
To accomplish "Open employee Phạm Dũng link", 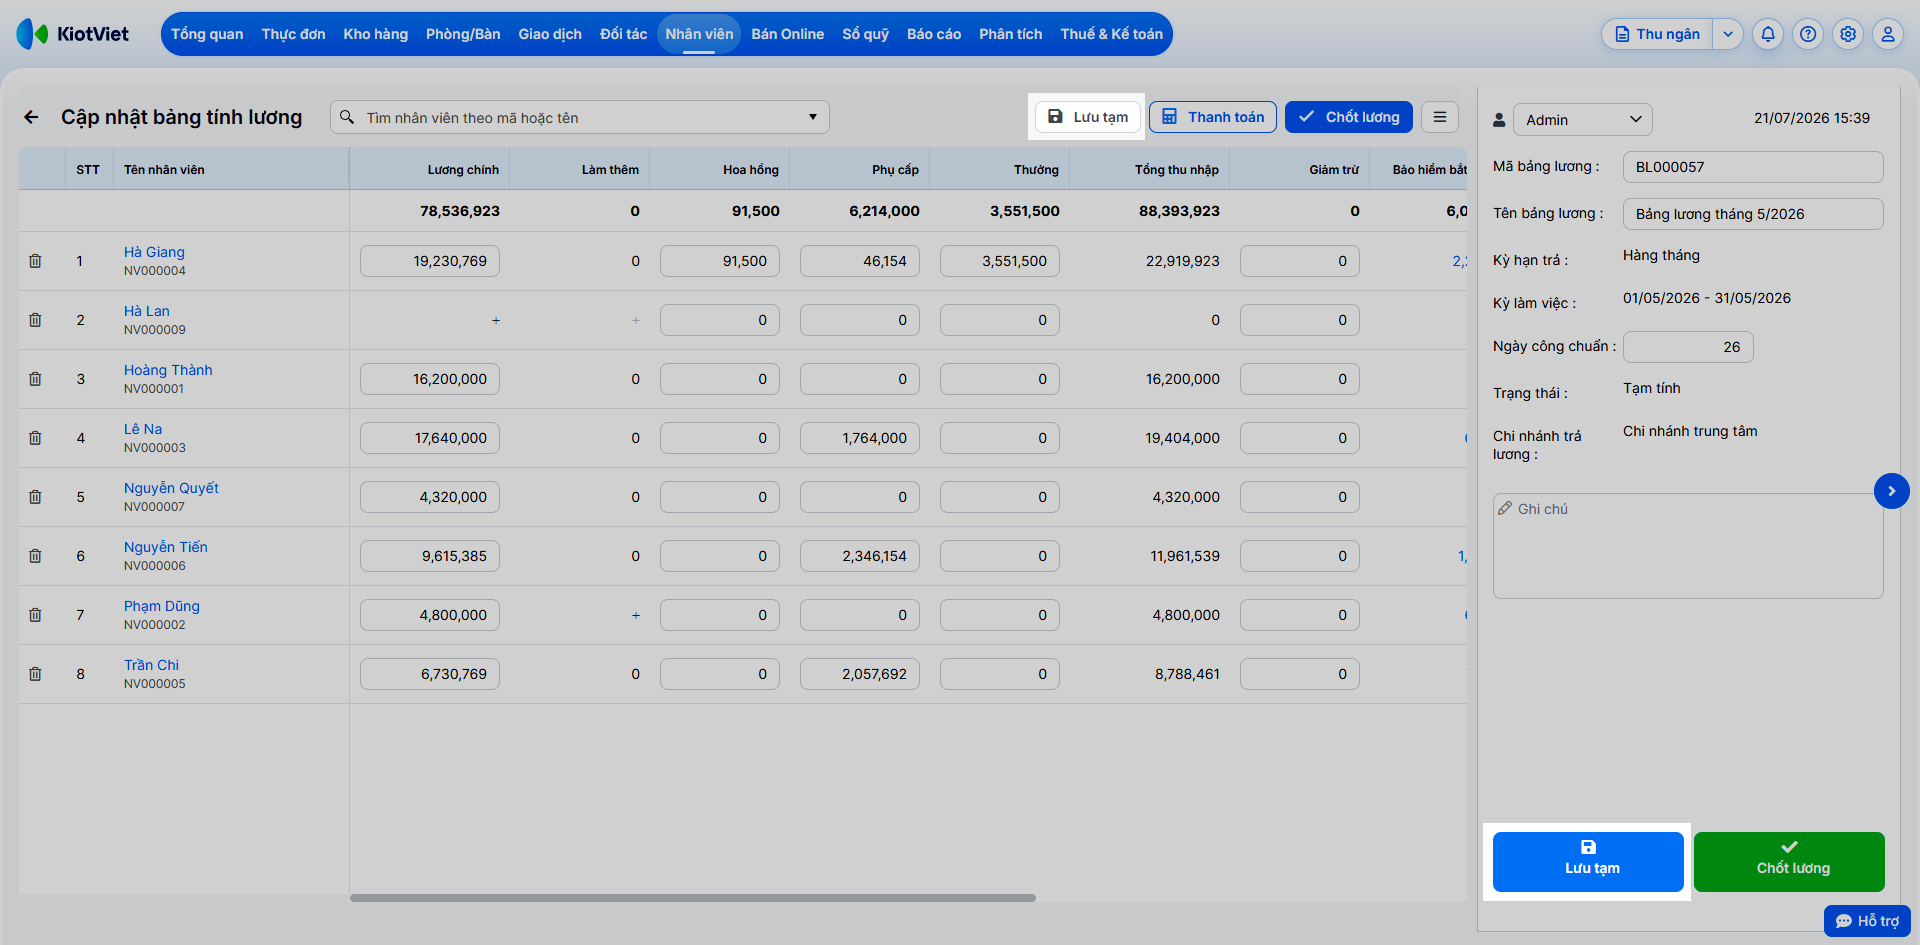I will (162, 606).
